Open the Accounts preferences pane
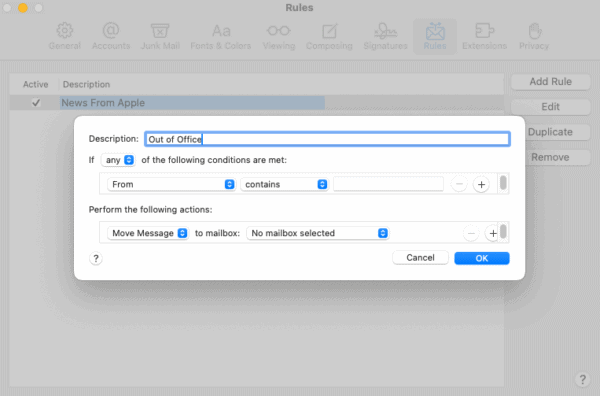This screenshot has width=600, height=396. [x=111, y=37]
